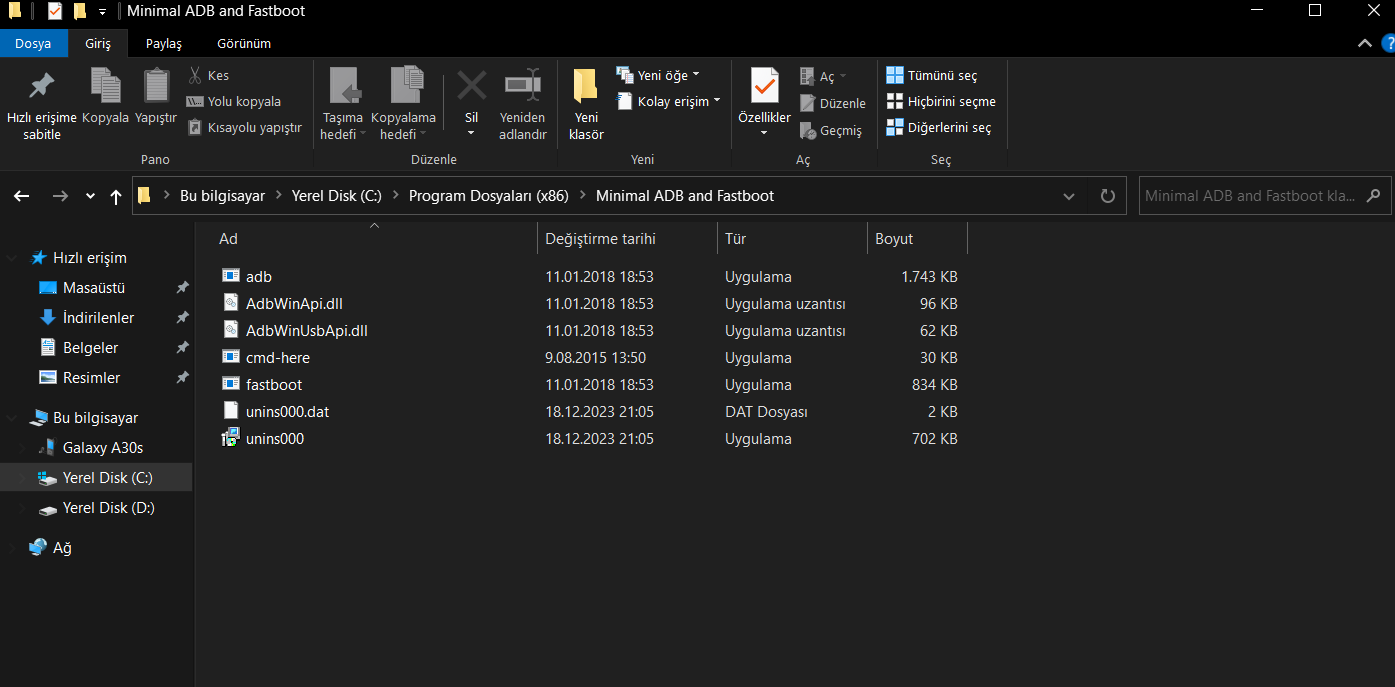The height and width of the screenshot is (687, 1395).
Task: Sort by the Boyut column header
Action: (917, 239)
